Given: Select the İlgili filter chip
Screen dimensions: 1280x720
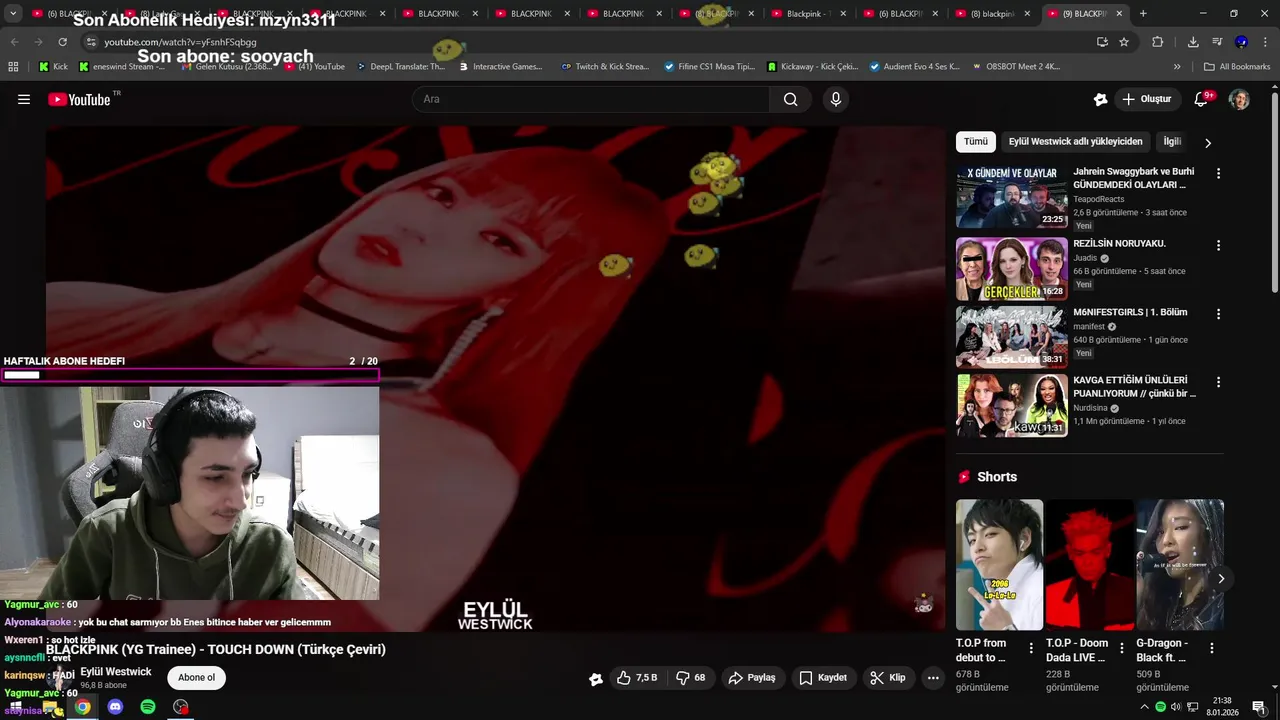Looking at the screenshot, I should pos(1172,142).
